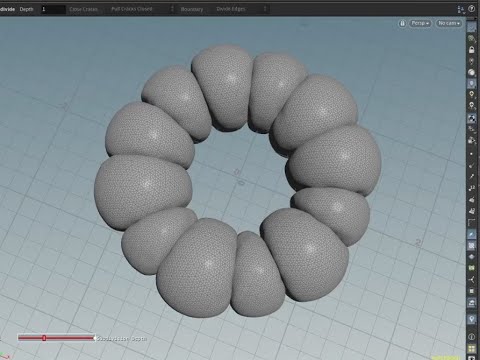This screenshot has height=360, width=480.
Task: Click the icon left of the help question mark
Action: pos(461,9)
